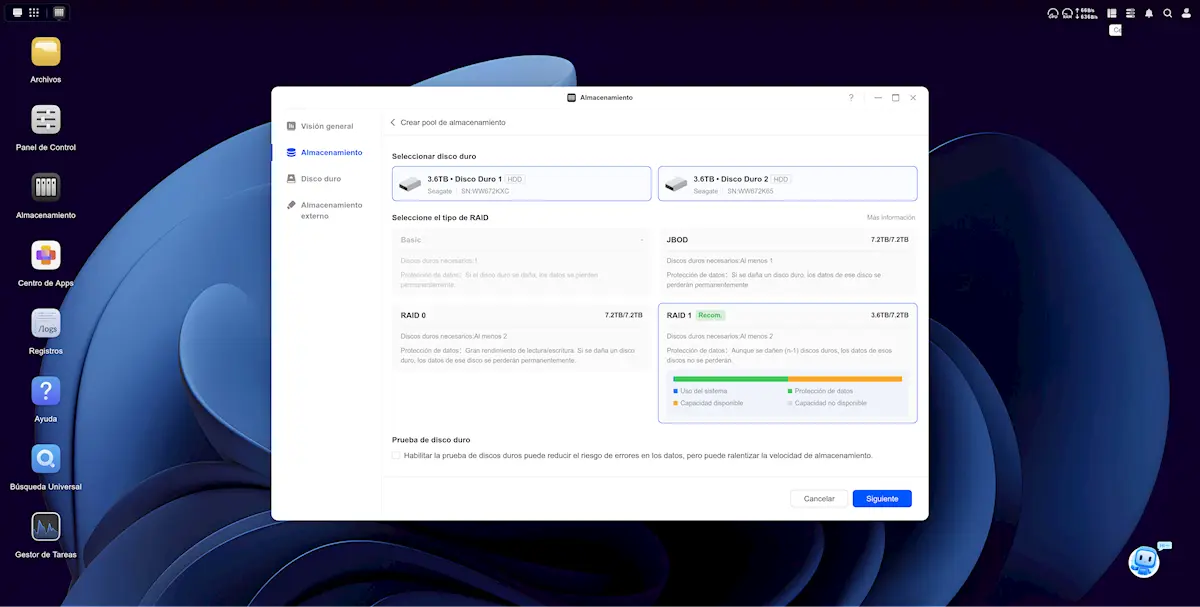Select the RAID 1 recommended option
1200x607 pixels.
787,363
